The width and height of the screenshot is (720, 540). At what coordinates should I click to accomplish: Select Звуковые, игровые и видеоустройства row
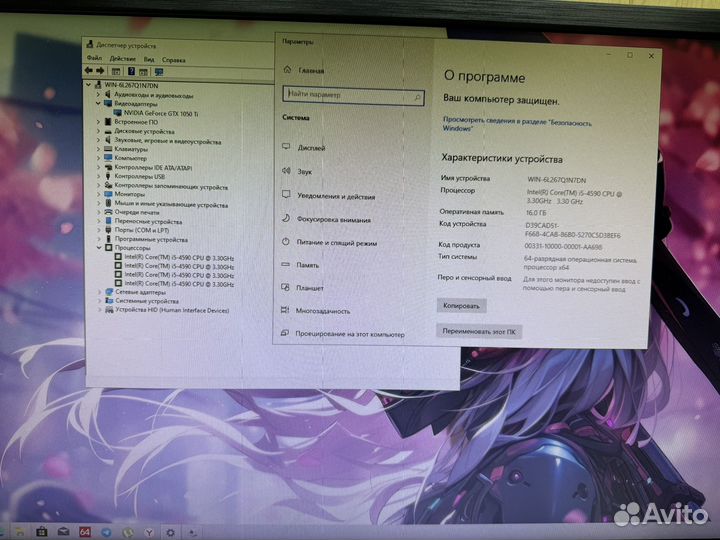(163, 141)
